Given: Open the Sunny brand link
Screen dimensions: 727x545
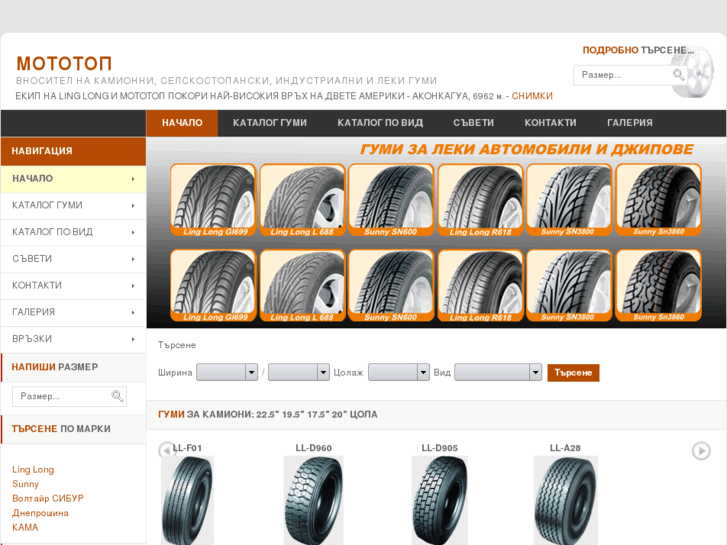Looking at the screenshot, I should point(26,484).
